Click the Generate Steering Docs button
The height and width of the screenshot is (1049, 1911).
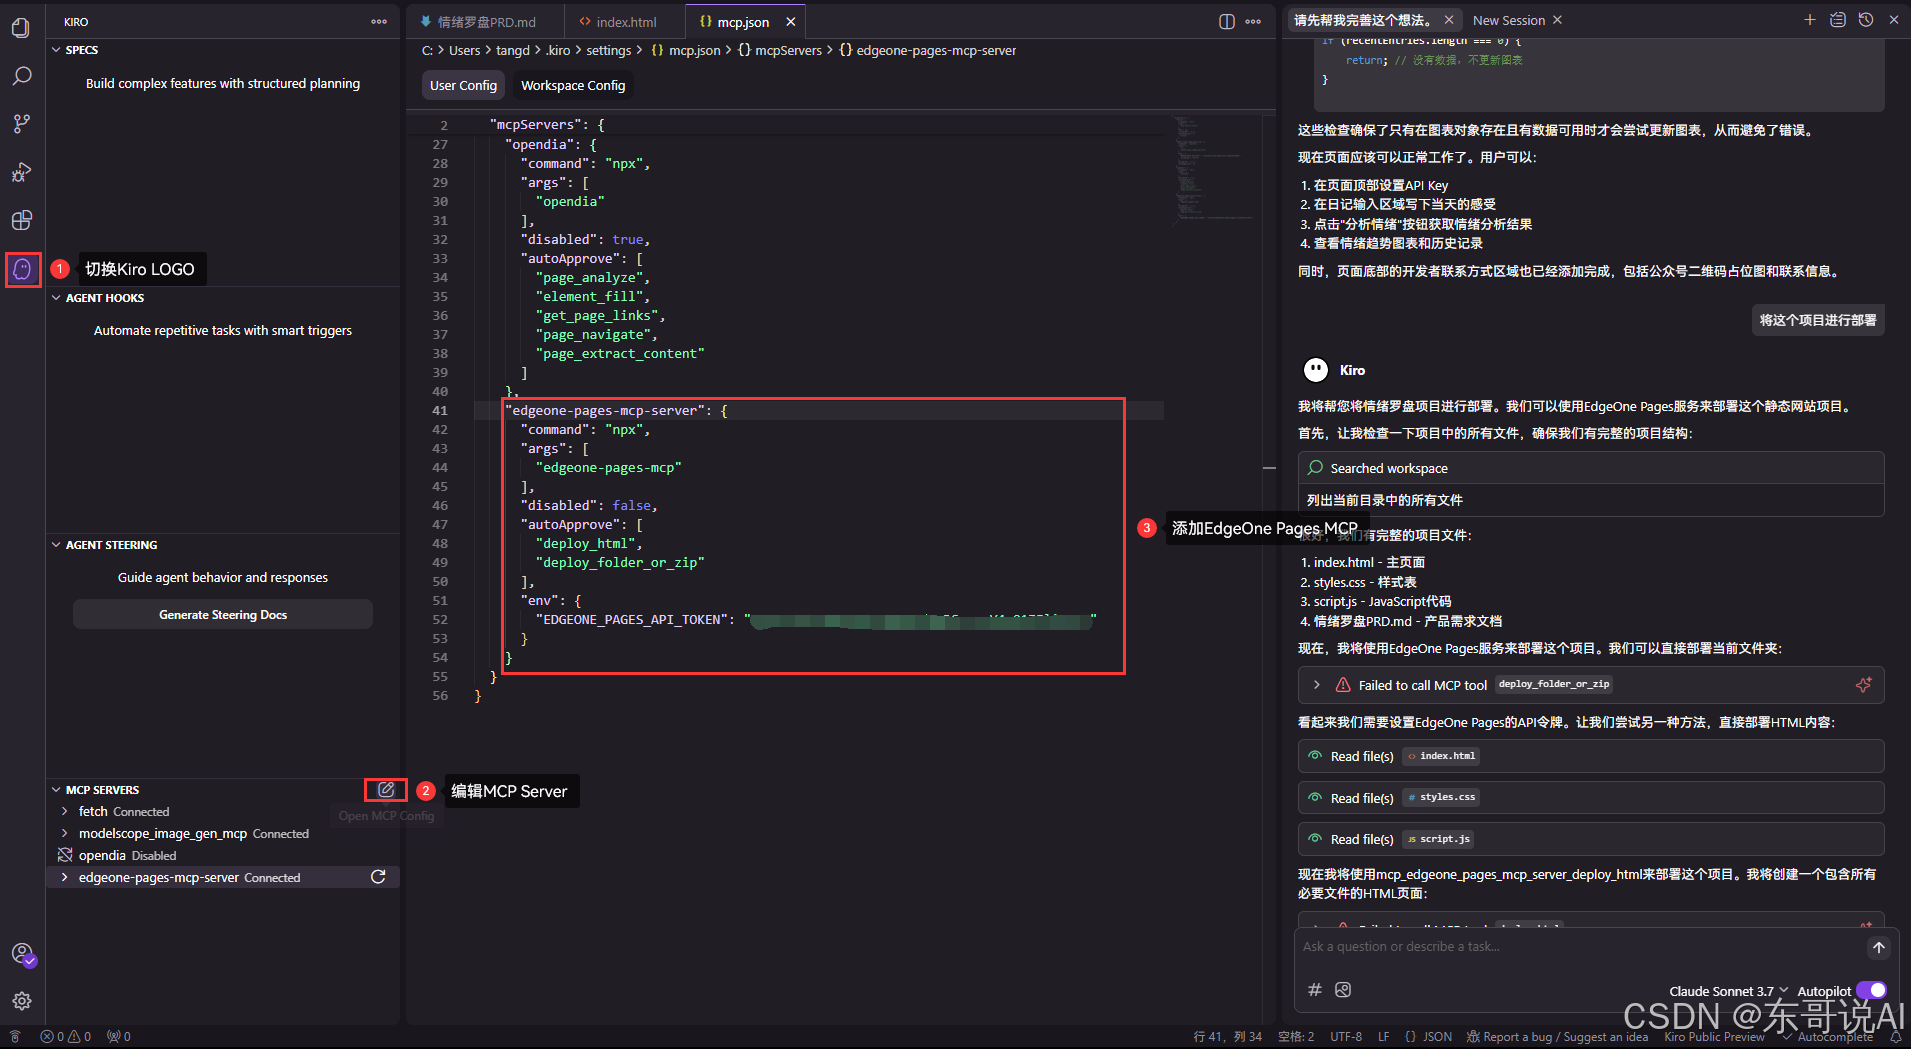point(223,614)
